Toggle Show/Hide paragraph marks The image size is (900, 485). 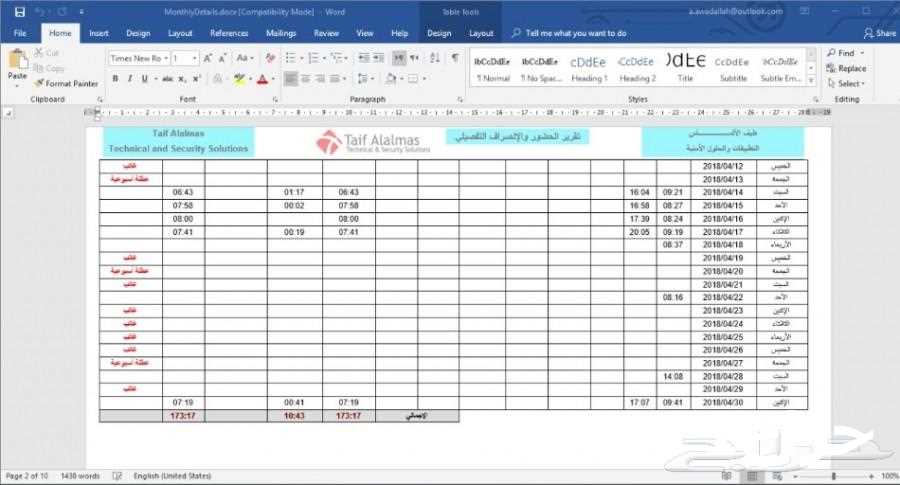pyautogui.click(x=455, y=58)
